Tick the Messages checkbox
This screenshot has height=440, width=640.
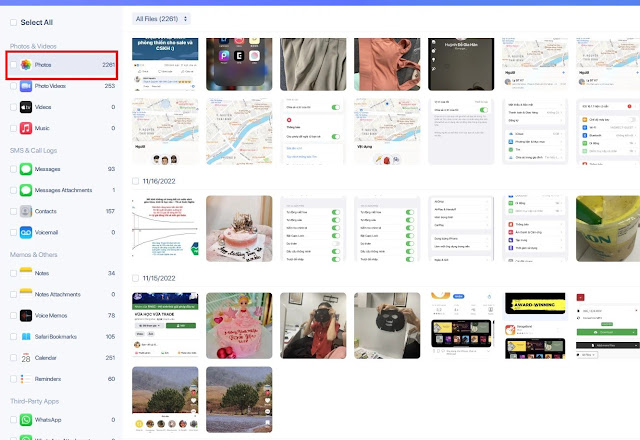[13, 169]
